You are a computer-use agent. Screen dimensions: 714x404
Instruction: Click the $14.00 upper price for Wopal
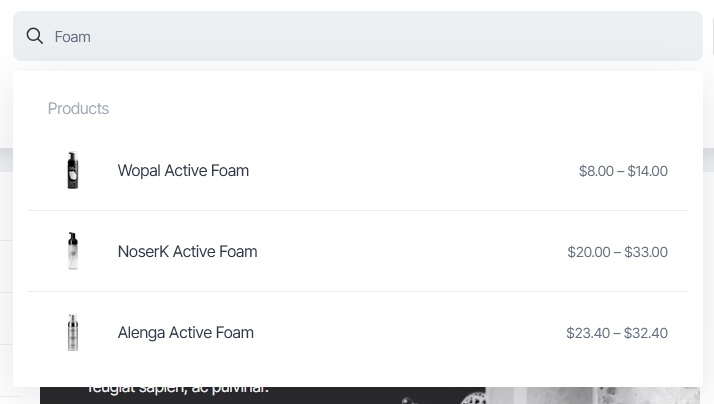[x=648, y=171]
